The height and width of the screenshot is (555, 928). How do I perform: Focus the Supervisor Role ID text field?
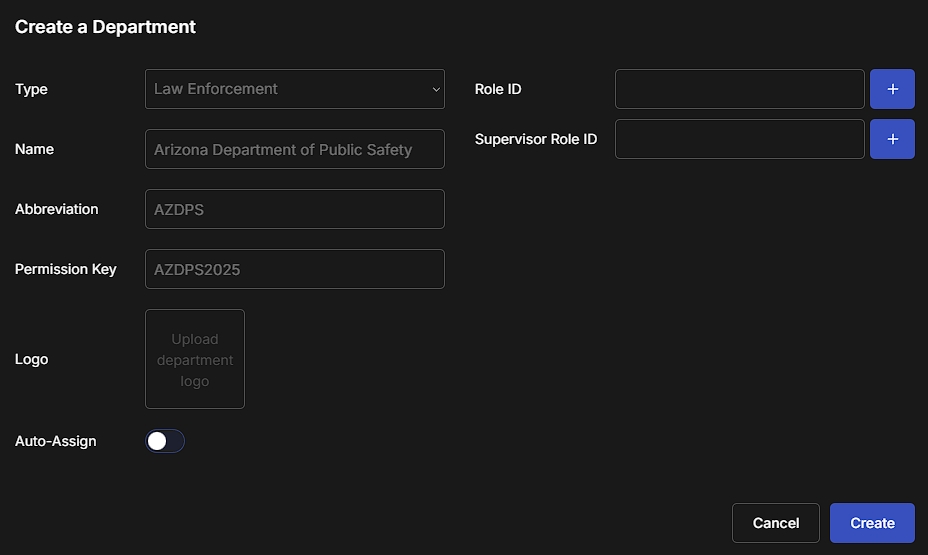coord(739,139)
